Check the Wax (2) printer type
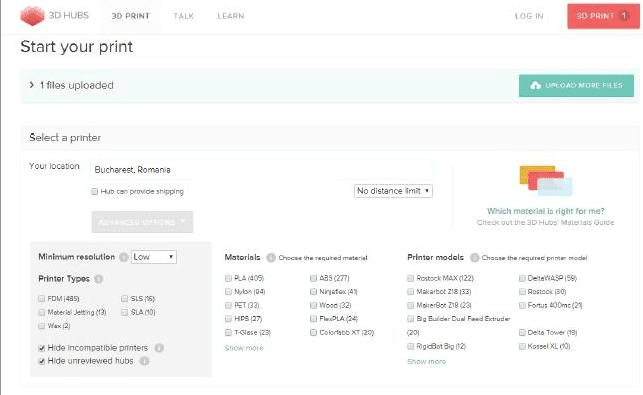Viewport: 643px width, 395px height. click(41, 326)
